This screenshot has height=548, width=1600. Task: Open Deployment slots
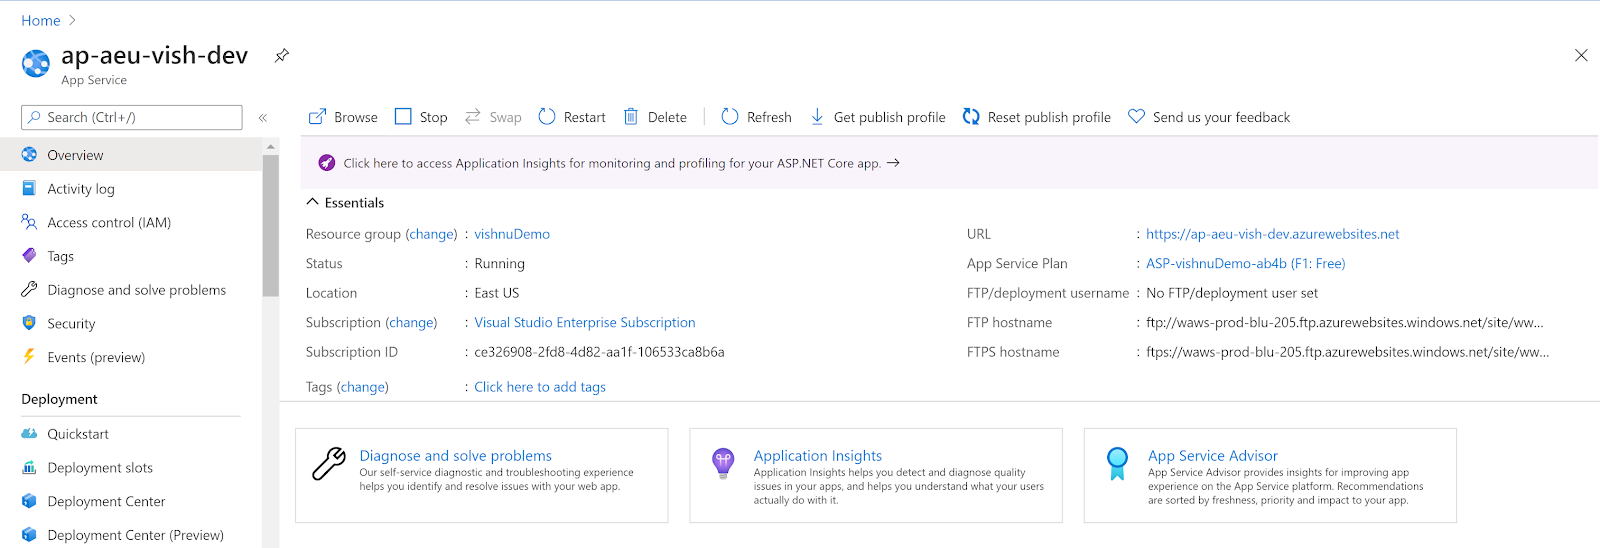(131, 468)
